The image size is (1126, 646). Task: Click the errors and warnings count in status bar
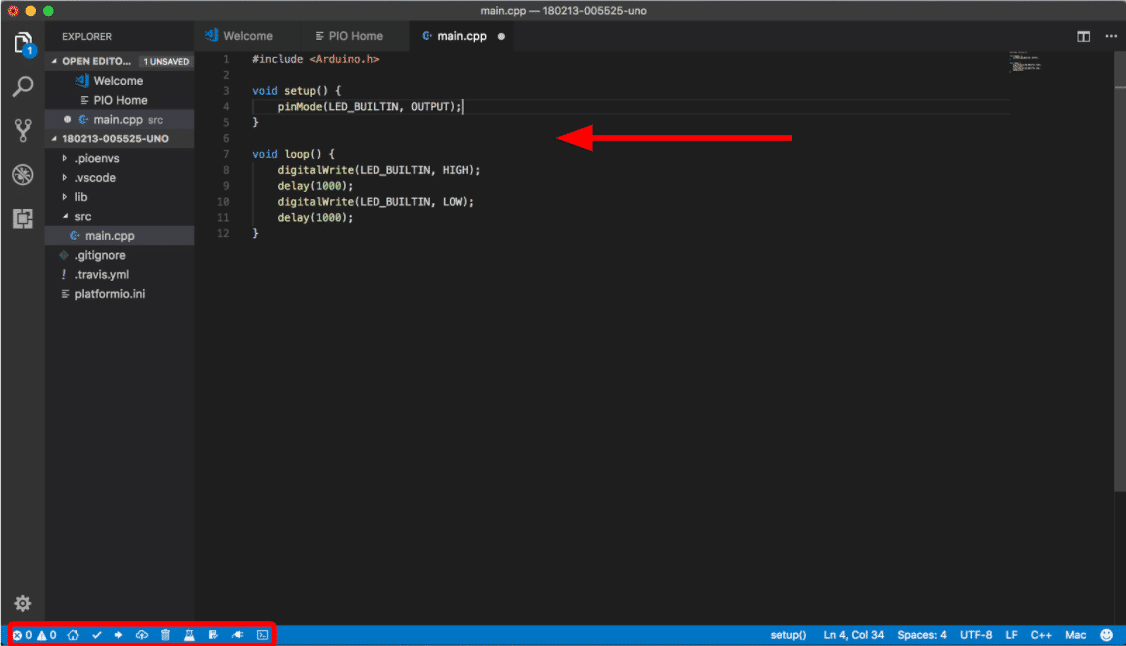(34, 635)
